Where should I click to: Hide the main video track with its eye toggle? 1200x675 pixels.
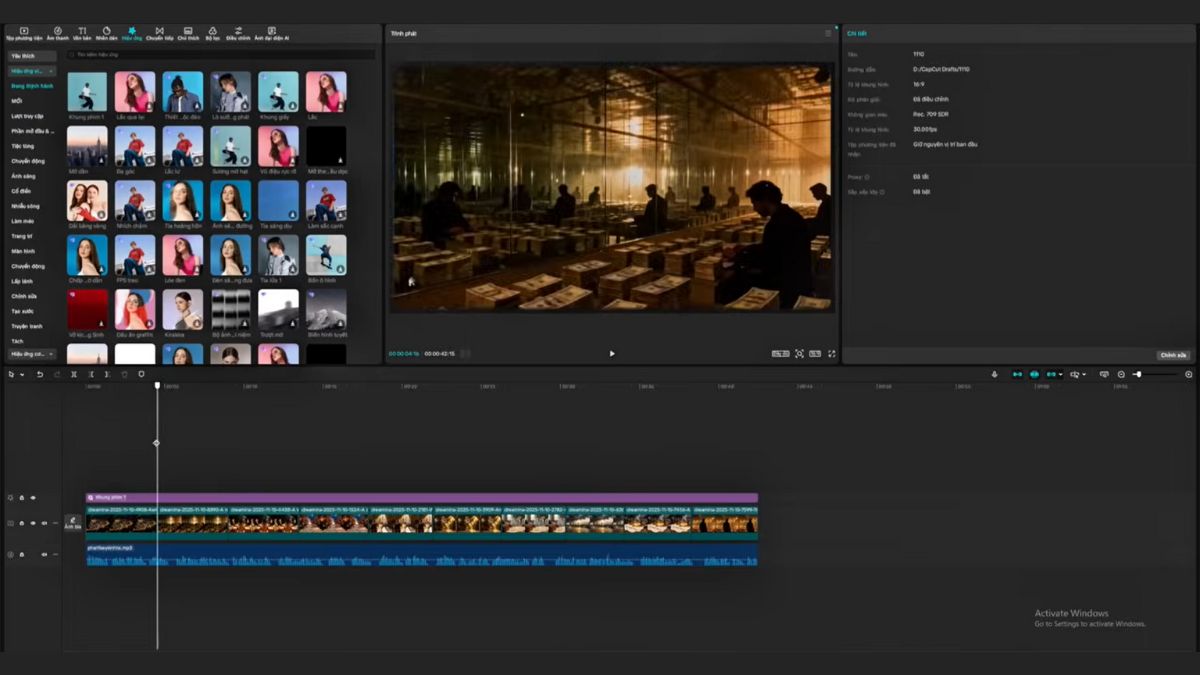(x=33, y=523)
